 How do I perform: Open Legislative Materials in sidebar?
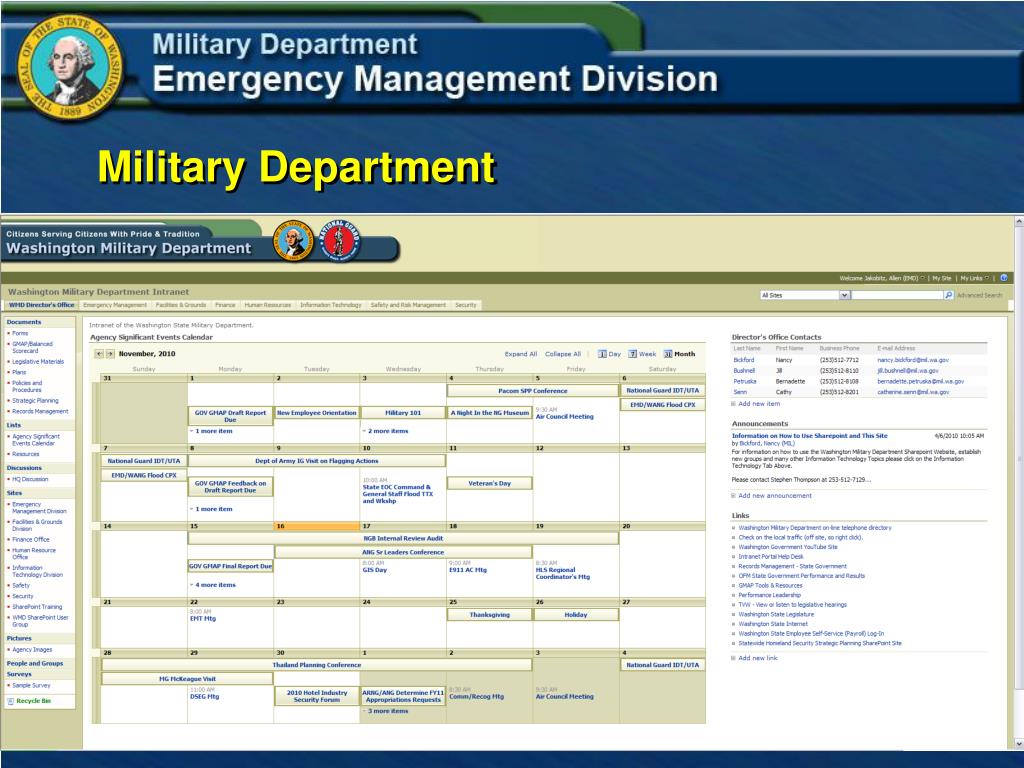point(38,361)
